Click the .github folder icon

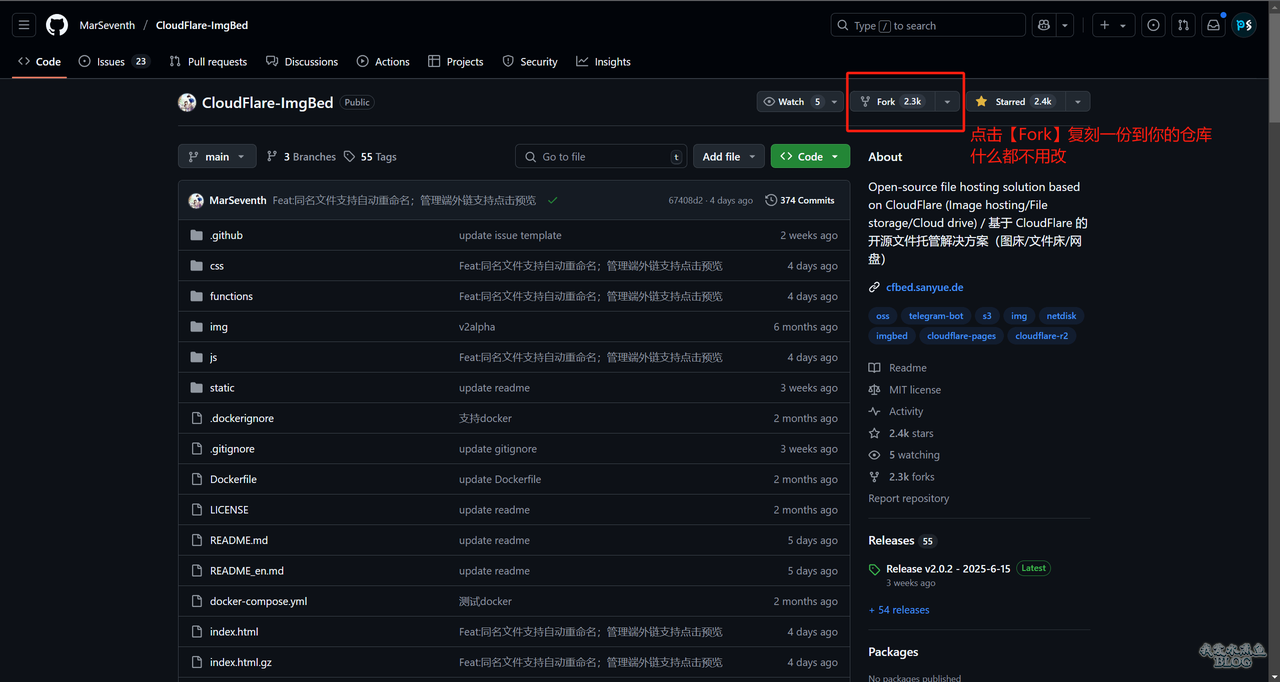coord(196,235)
